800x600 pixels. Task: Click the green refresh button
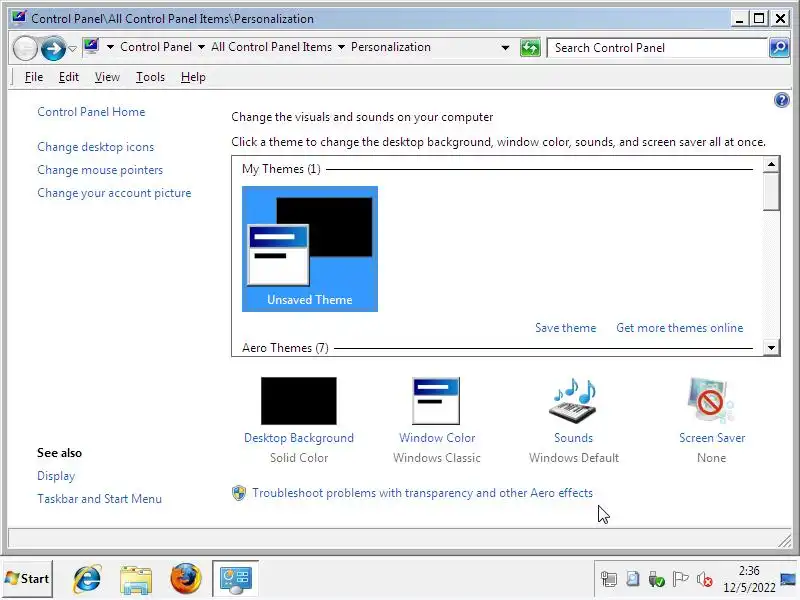click(x=530, y=48)
